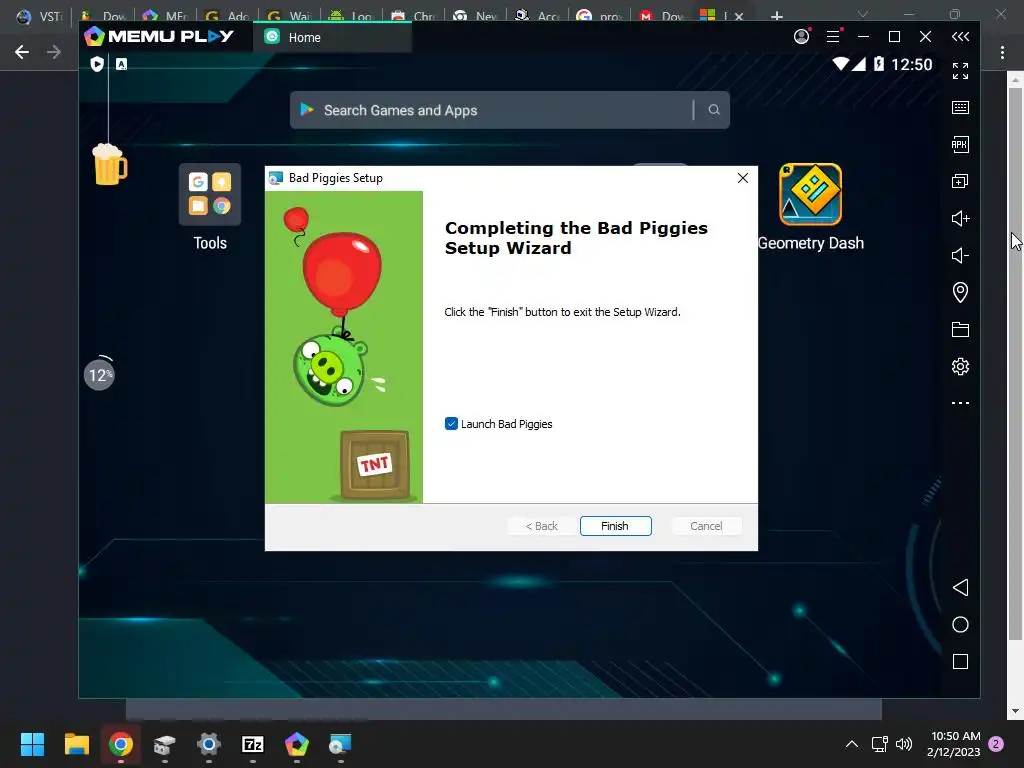1024x768 pixels.
Task: Switch to the VST browser tab
Action: point(38,16)
